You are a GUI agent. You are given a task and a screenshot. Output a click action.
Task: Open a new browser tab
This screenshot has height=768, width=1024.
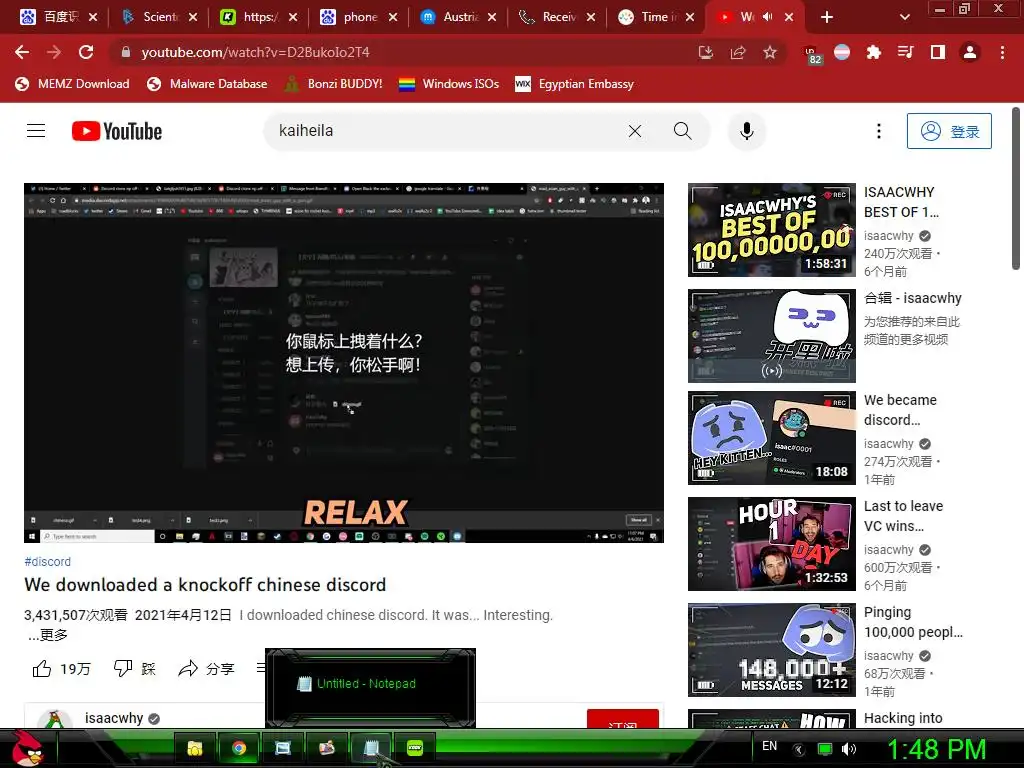[x=827, y=18]
